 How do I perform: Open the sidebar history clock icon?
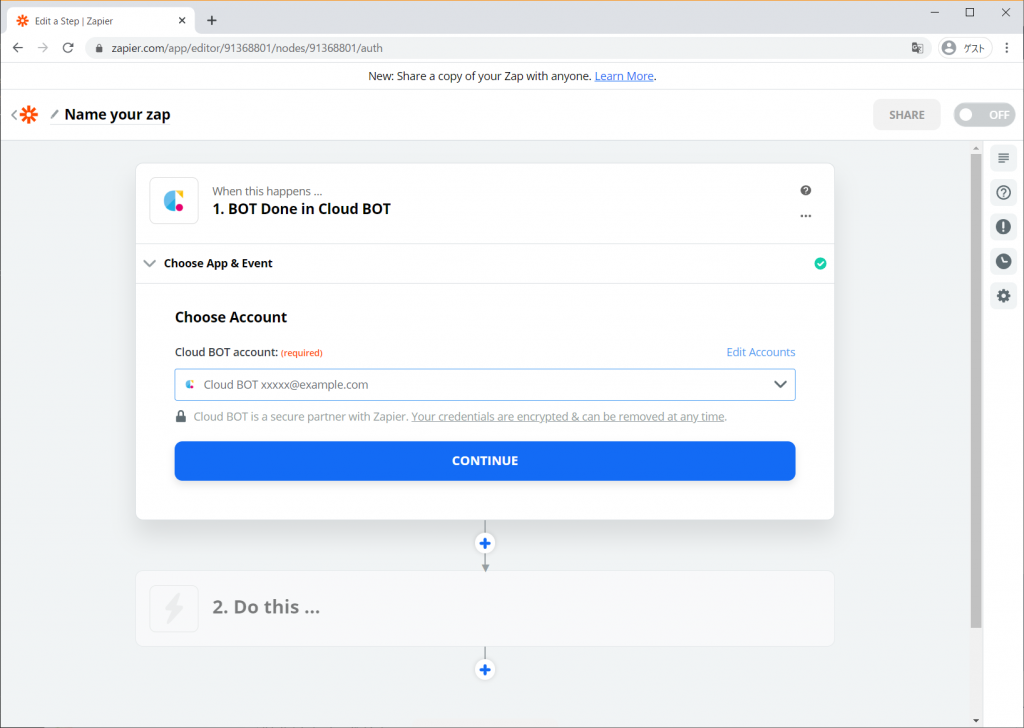coord(1003,261)
